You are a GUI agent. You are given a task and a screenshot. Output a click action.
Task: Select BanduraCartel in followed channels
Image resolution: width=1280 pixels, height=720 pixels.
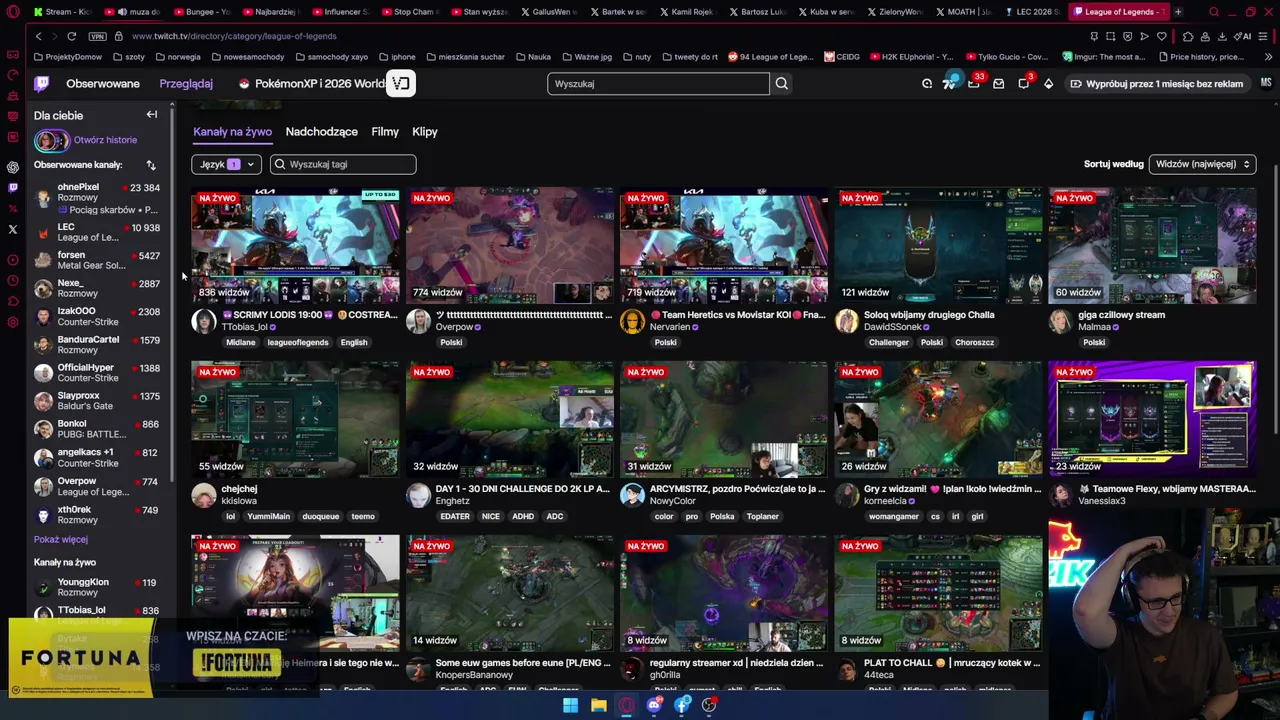(97, 344)
